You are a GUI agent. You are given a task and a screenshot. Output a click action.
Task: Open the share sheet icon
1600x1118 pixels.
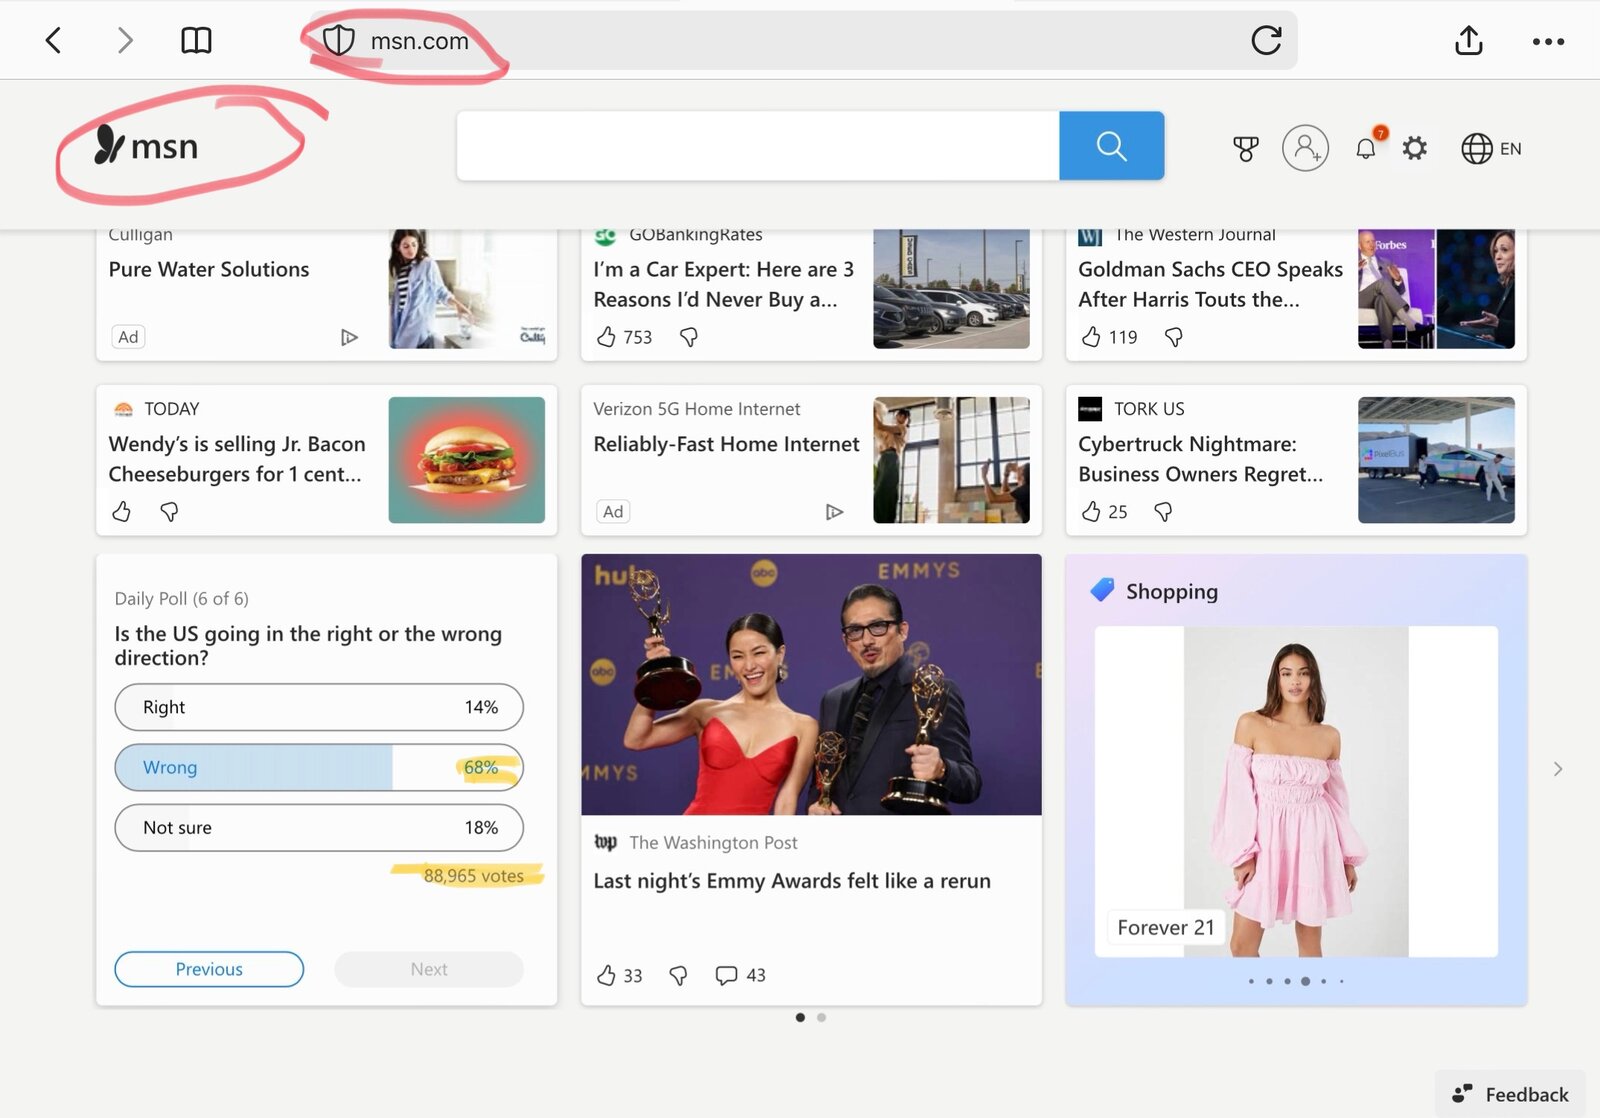click(1468, 40)
